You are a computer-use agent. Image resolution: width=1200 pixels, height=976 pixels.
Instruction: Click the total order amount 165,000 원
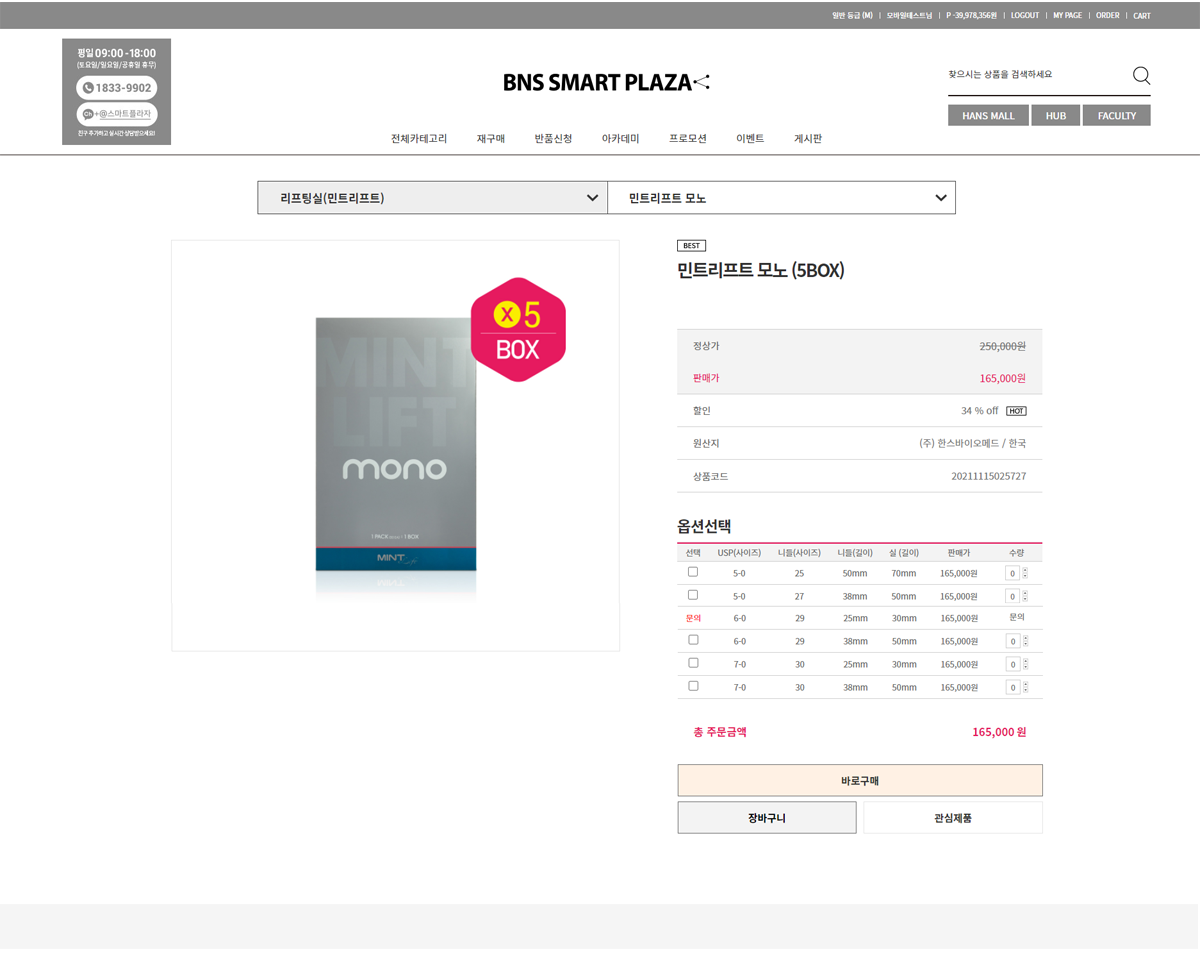coord(999,732)
